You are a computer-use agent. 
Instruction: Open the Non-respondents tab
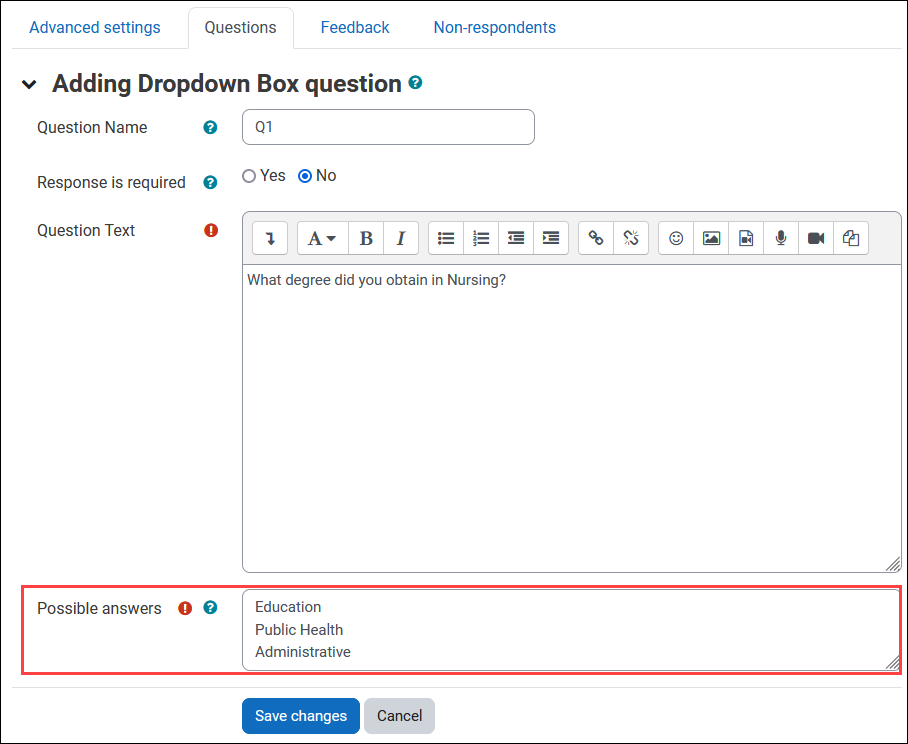click(x=494, y=27)
